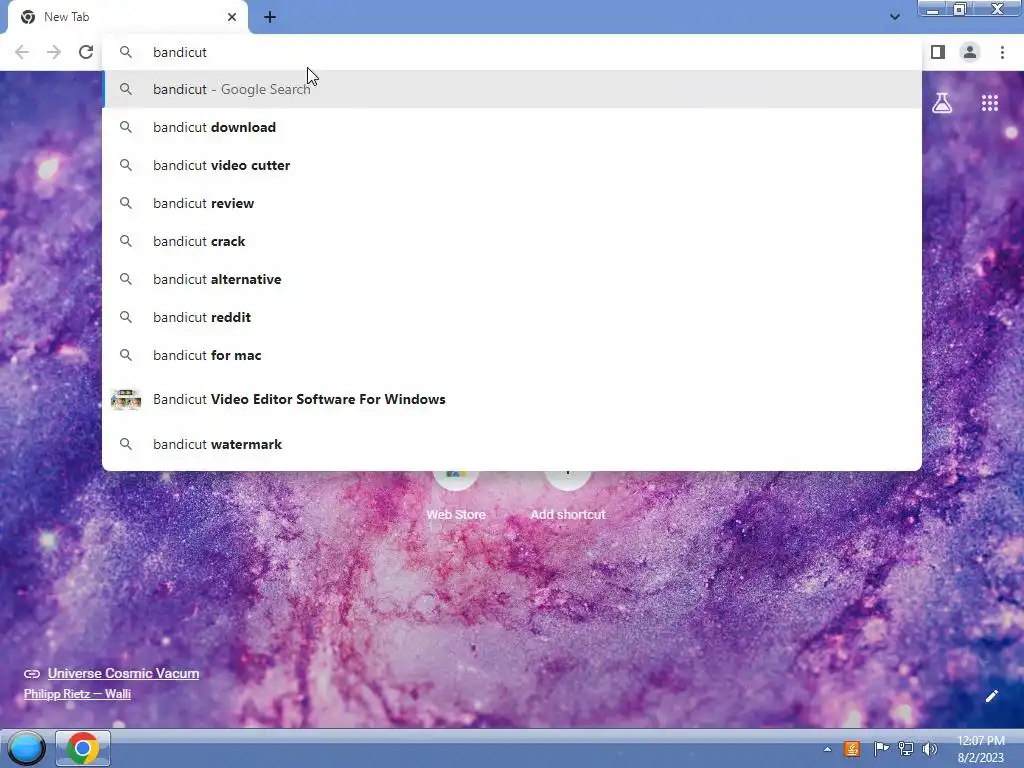Open the Windows Start orb

26,748
